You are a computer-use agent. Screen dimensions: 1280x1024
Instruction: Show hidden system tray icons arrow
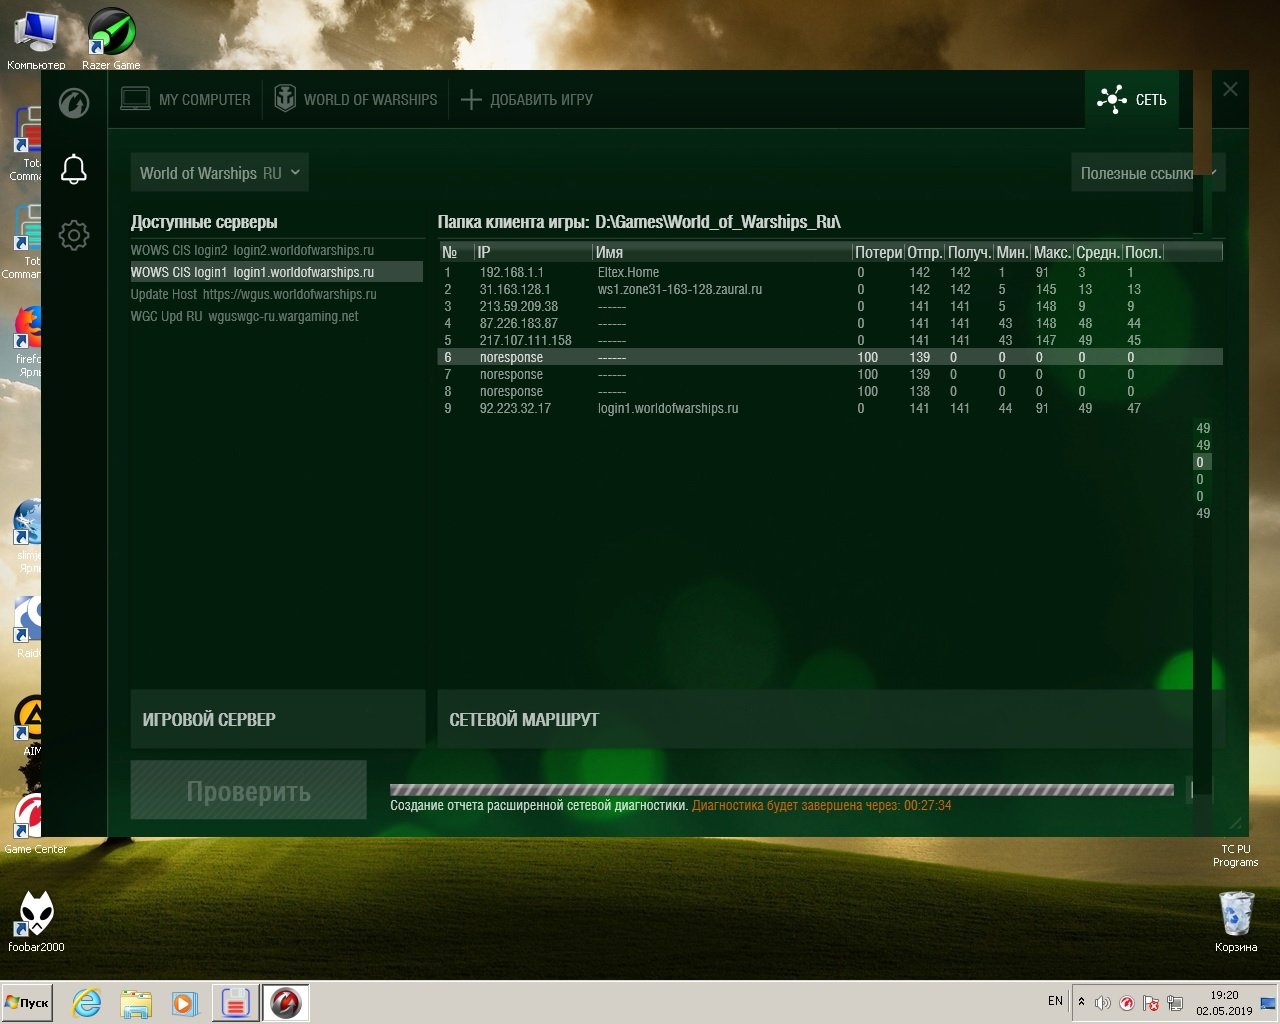pyautogui.click(x=1081, y=1001)
